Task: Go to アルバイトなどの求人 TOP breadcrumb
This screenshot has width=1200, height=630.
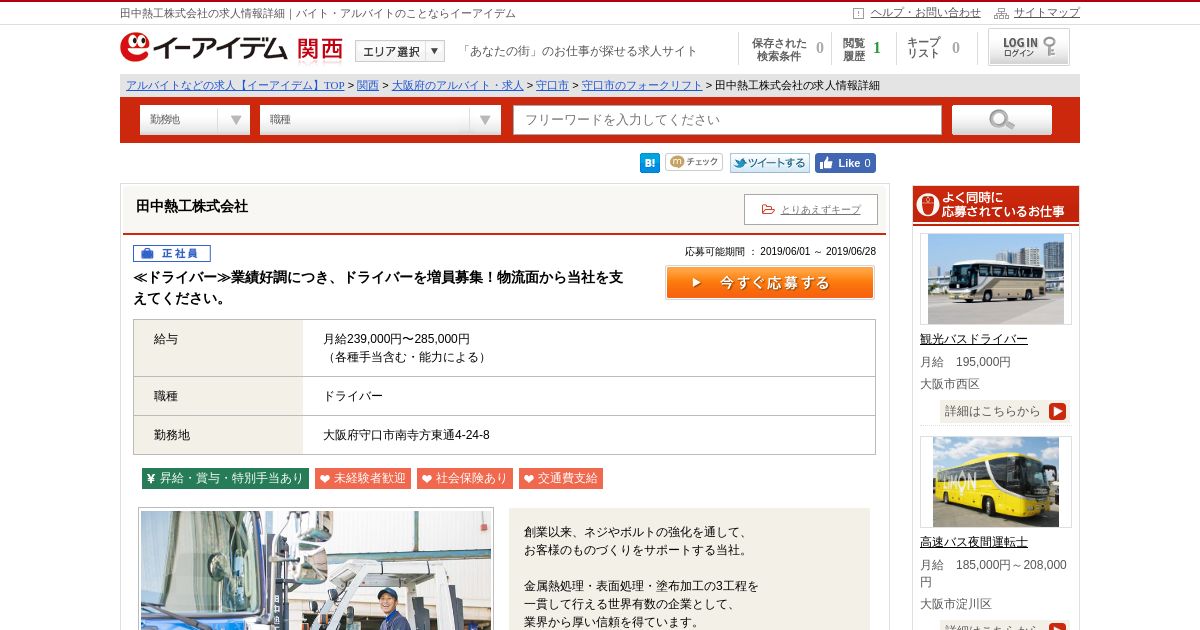Action: [235, 85]
